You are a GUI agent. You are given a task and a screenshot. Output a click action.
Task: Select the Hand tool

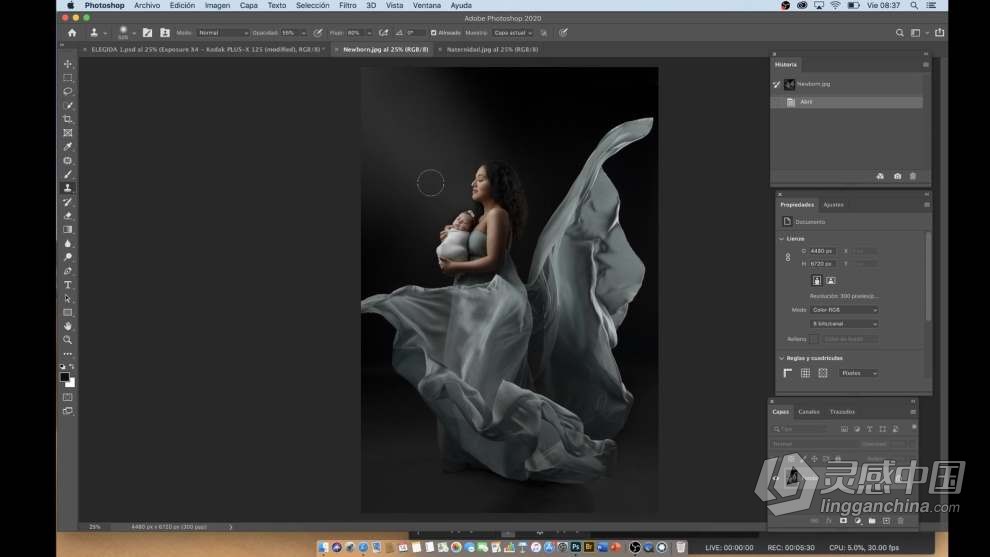(68, 326)
